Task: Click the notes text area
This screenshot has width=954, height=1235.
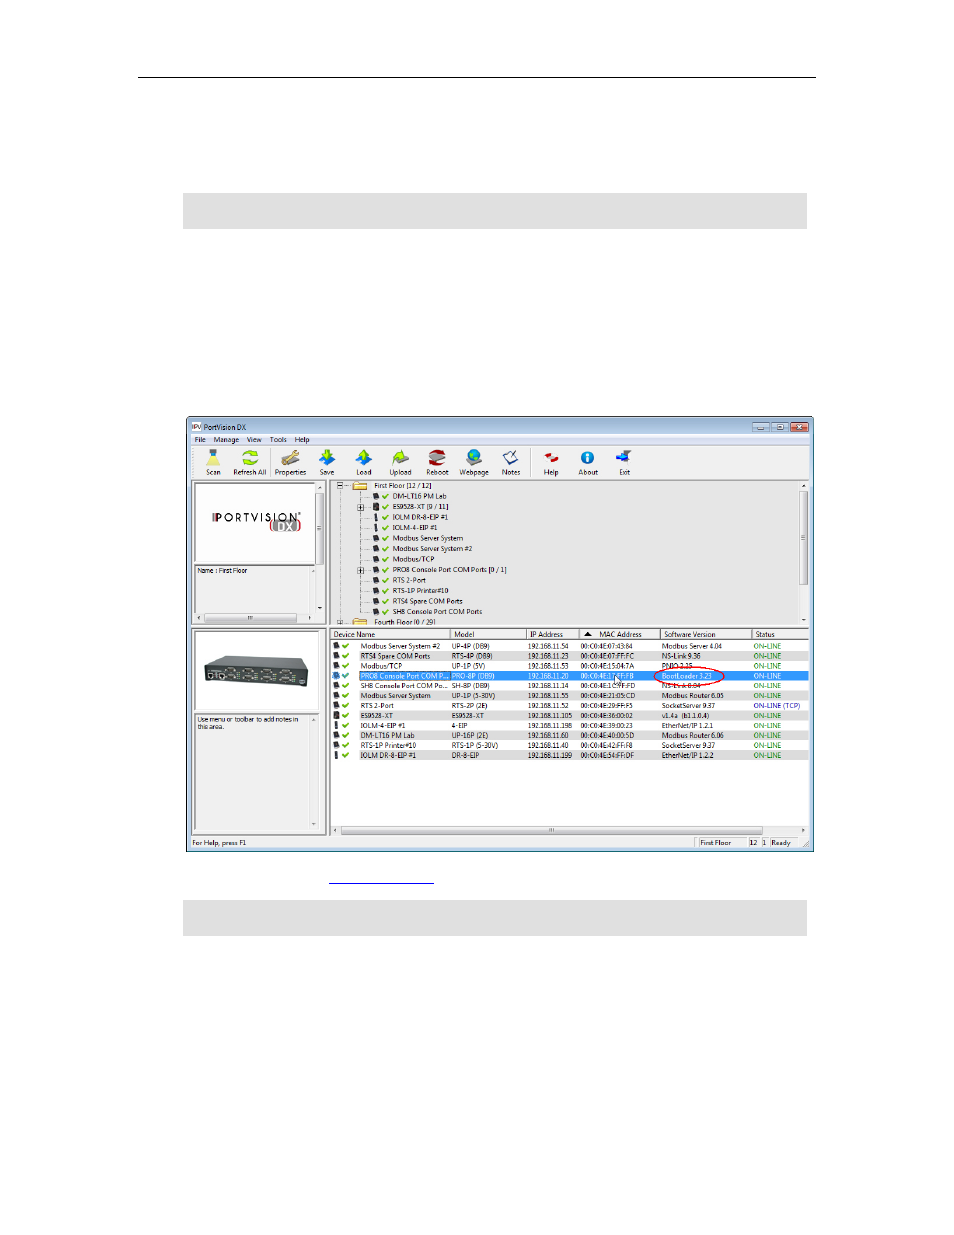Action: coord(256,772)
